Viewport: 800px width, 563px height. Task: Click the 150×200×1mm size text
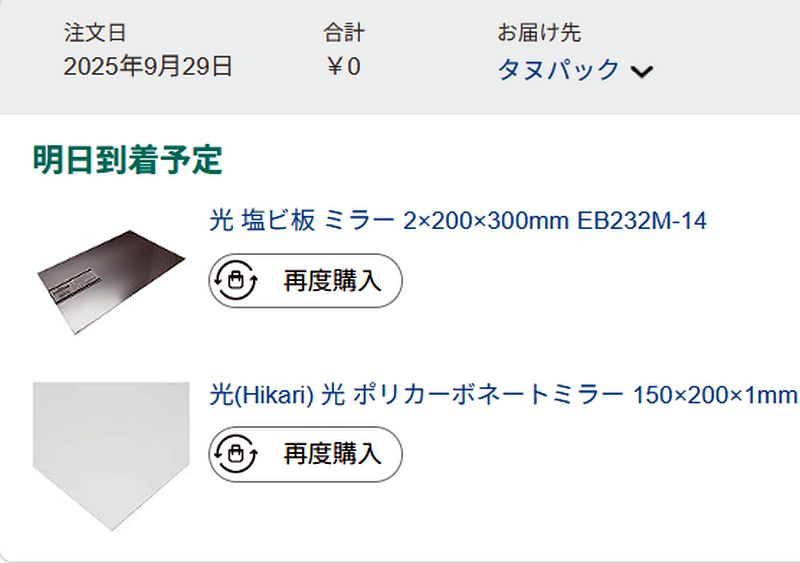click(x=715, y=394)
